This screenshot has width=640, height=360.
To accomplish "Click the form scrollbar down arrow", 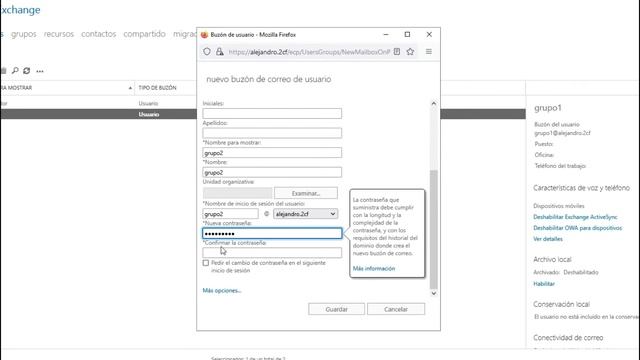I will point(433,293).
